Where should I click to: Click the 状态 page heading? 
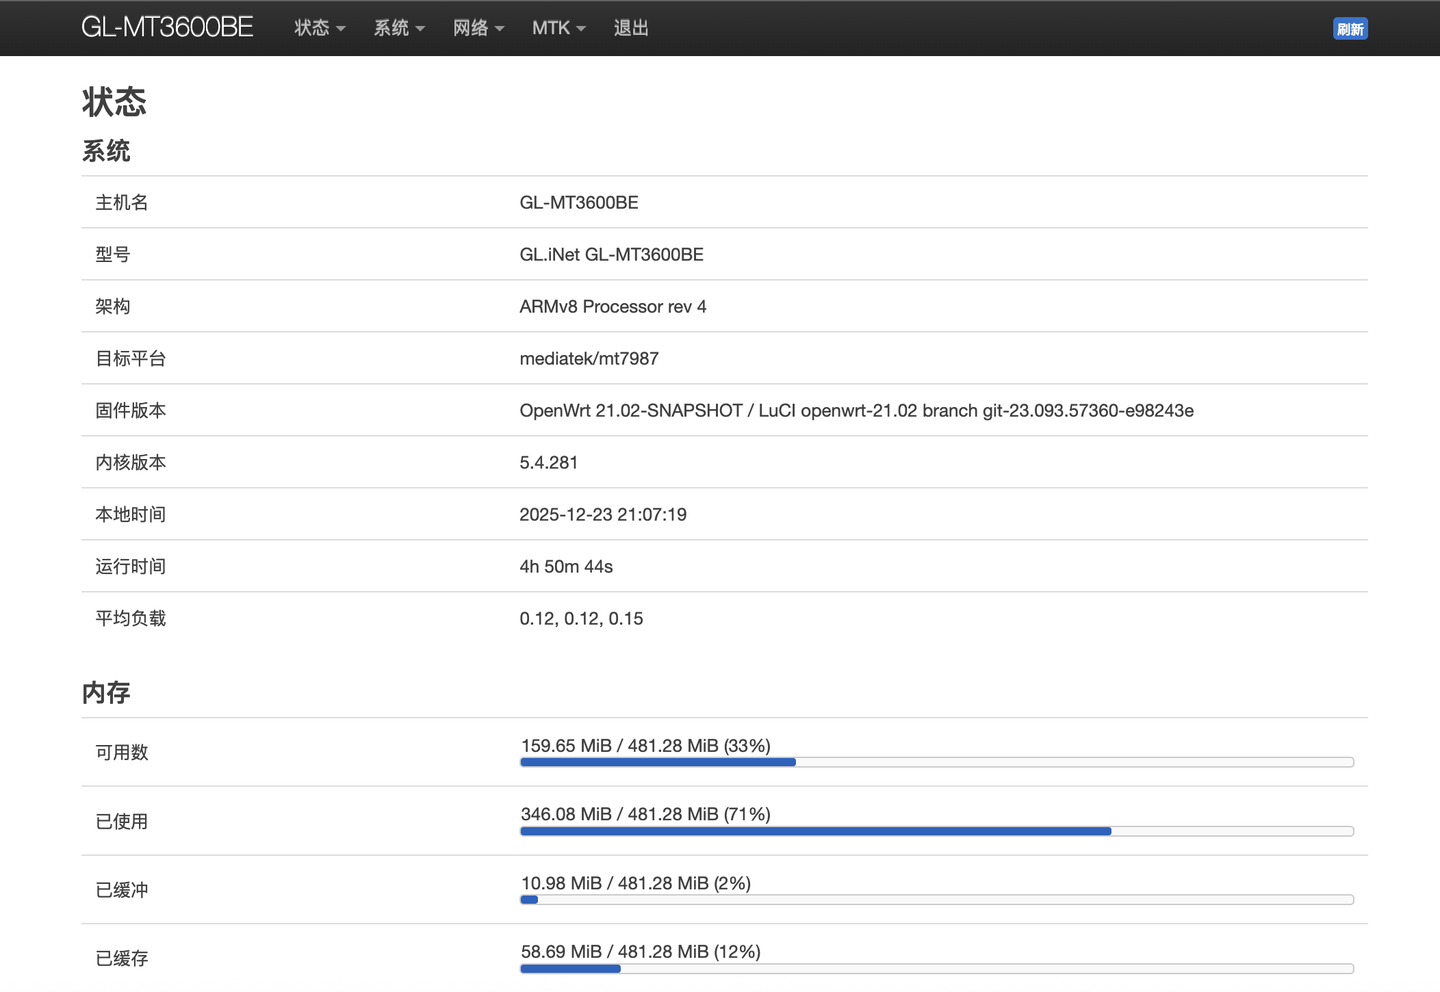pos(114,102)
